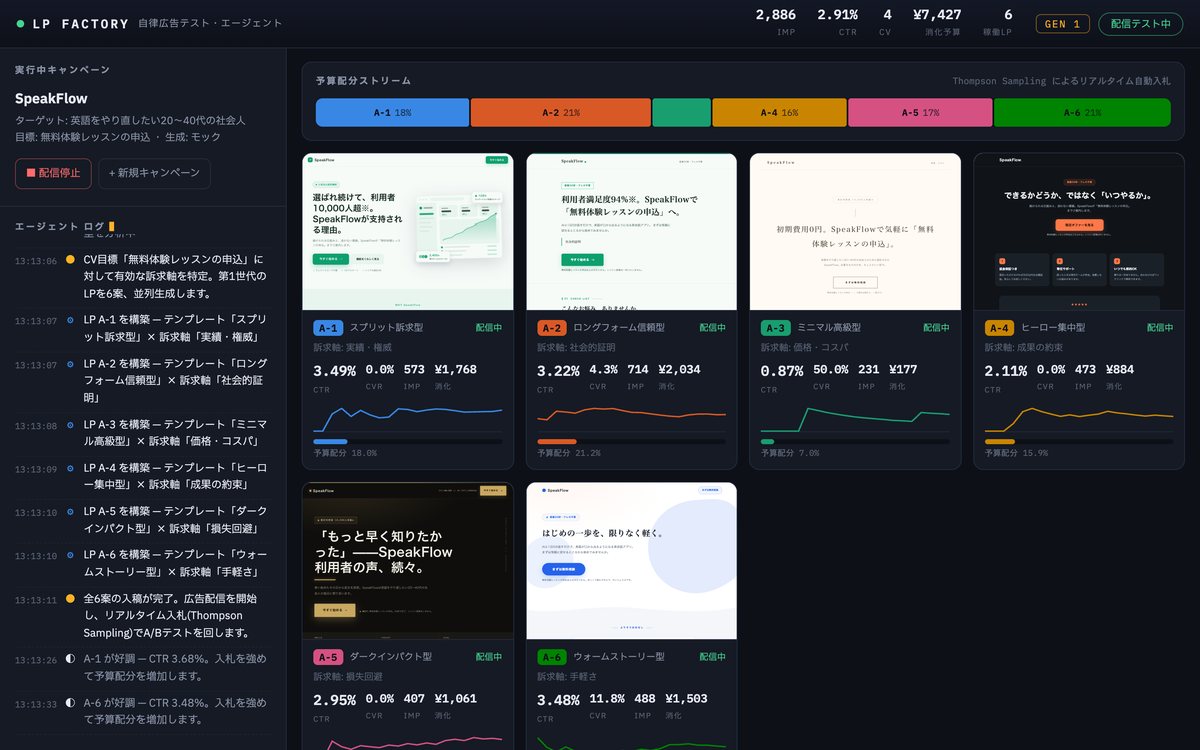Select the A-1 18% budget stream segment
The width and height of the screenshot is (1200, 750).
click(x=393, y=113)
